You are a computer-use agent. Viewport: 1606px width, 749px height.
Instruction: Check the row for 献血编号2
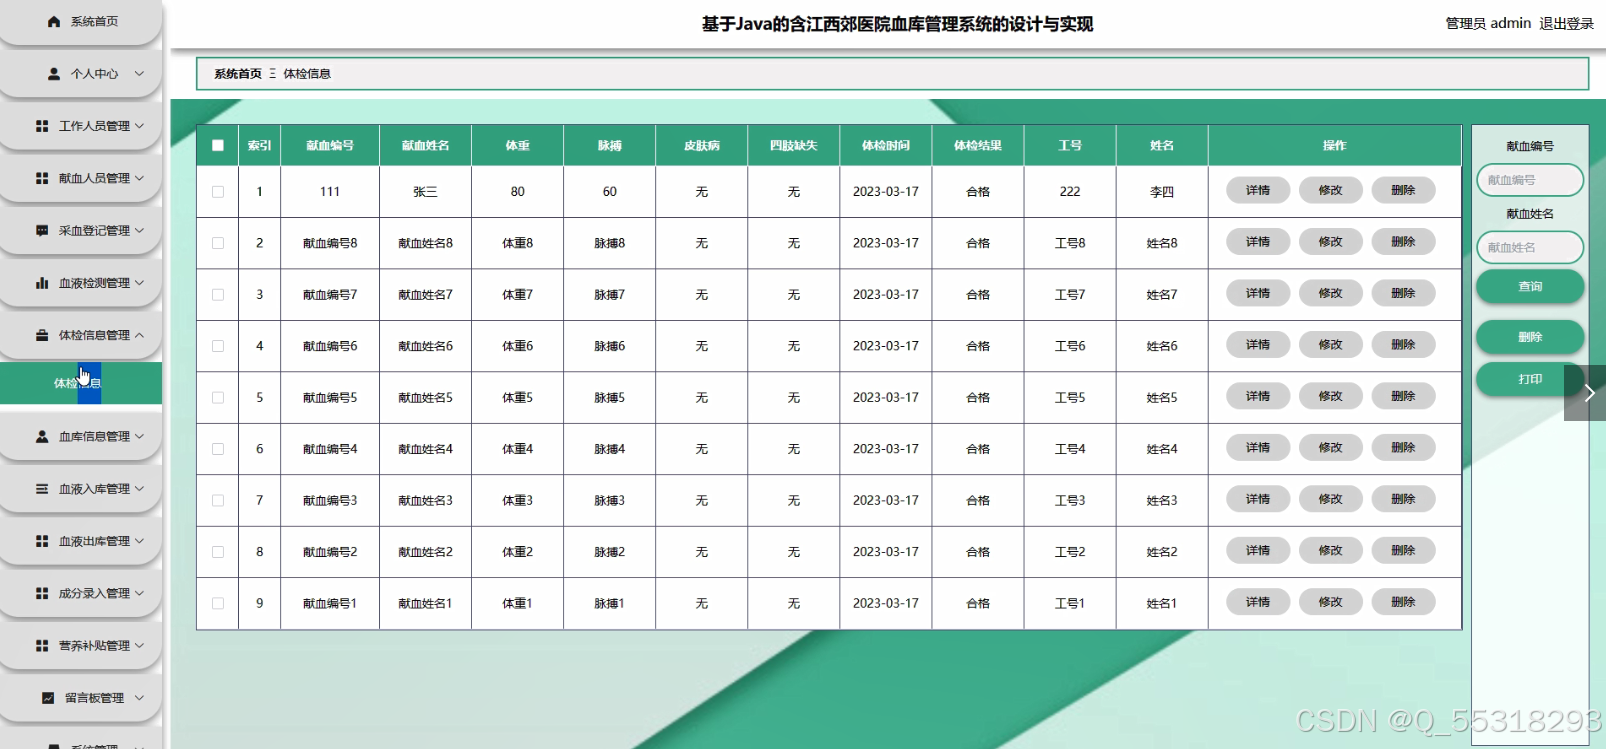click(x=218, y=552)
